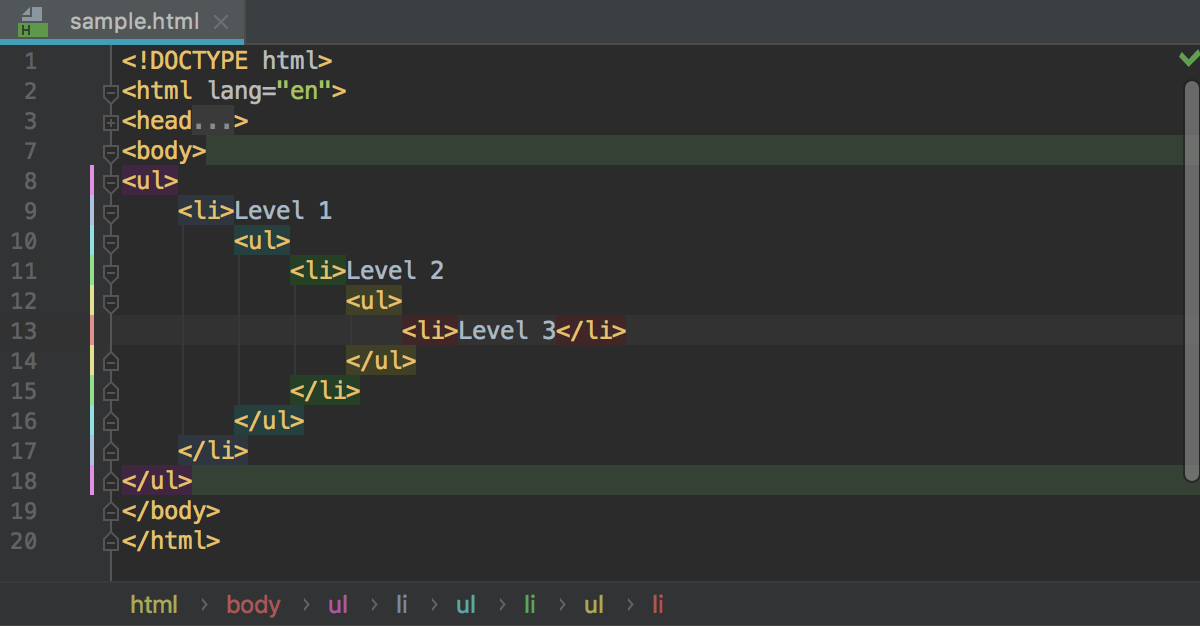Click the last li breadcrumb
The height and width of the screenshot is (626, 1200).
click(x=658, y=605)
